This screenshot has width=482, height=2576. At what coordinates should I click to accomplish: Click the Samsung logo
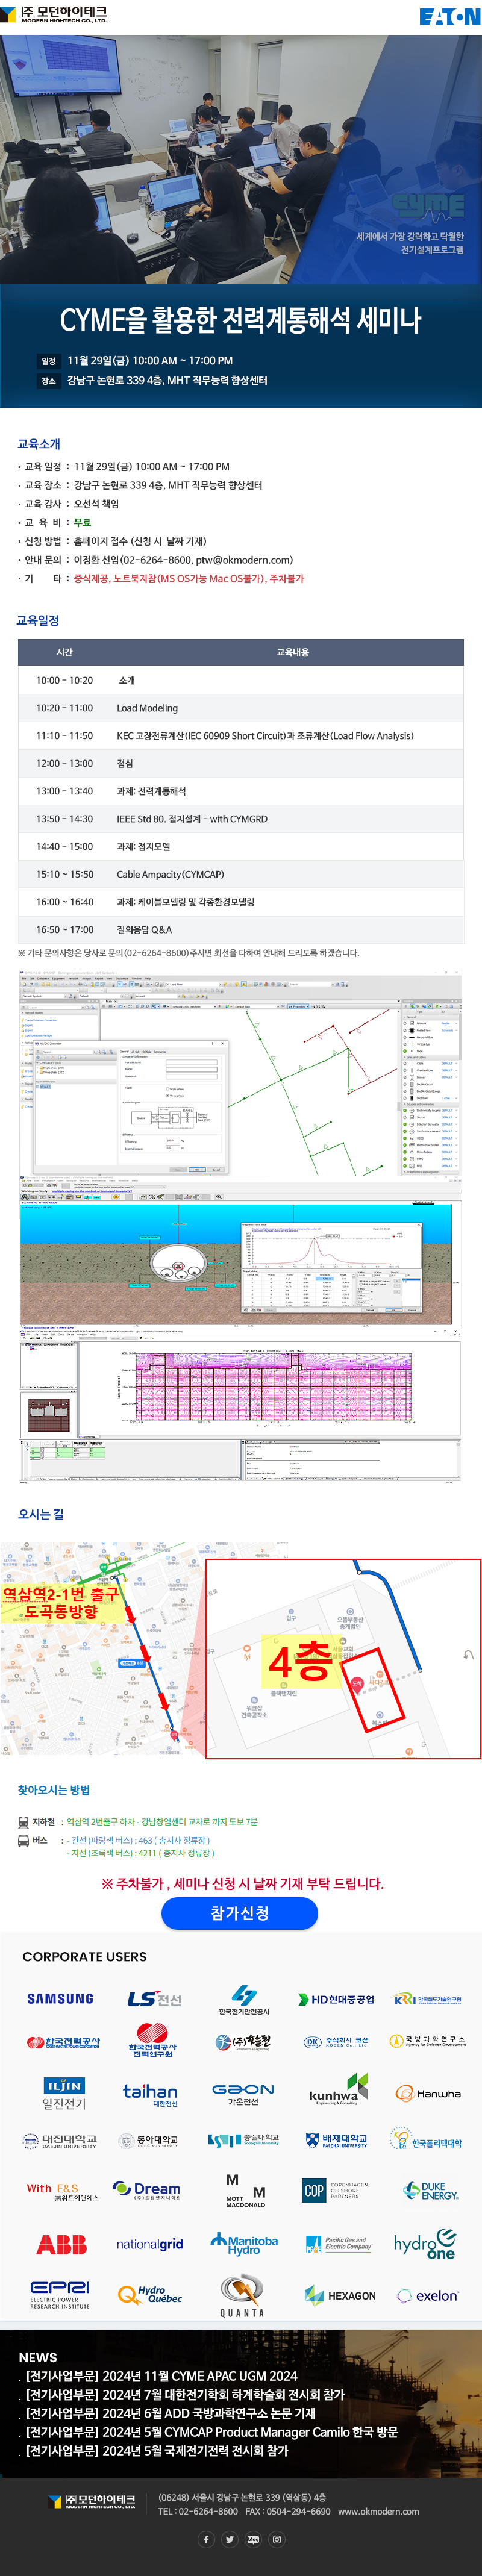[x=60, y=1998]
